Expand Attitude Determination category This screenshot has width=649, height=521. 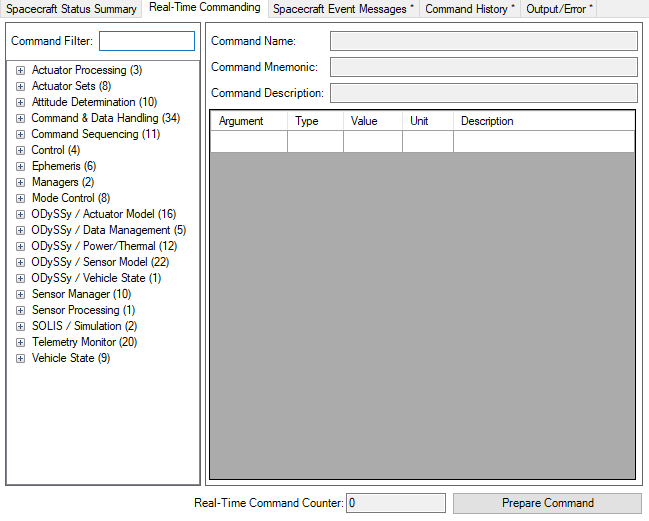pyautogui.click(x=20, y=102)
